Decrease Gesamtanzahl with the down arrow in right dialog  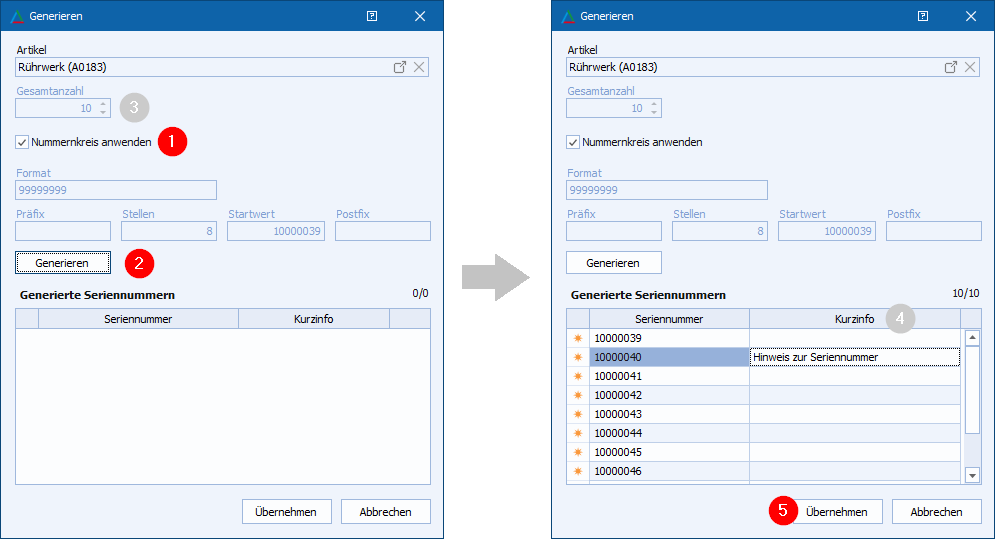(653, 112)
